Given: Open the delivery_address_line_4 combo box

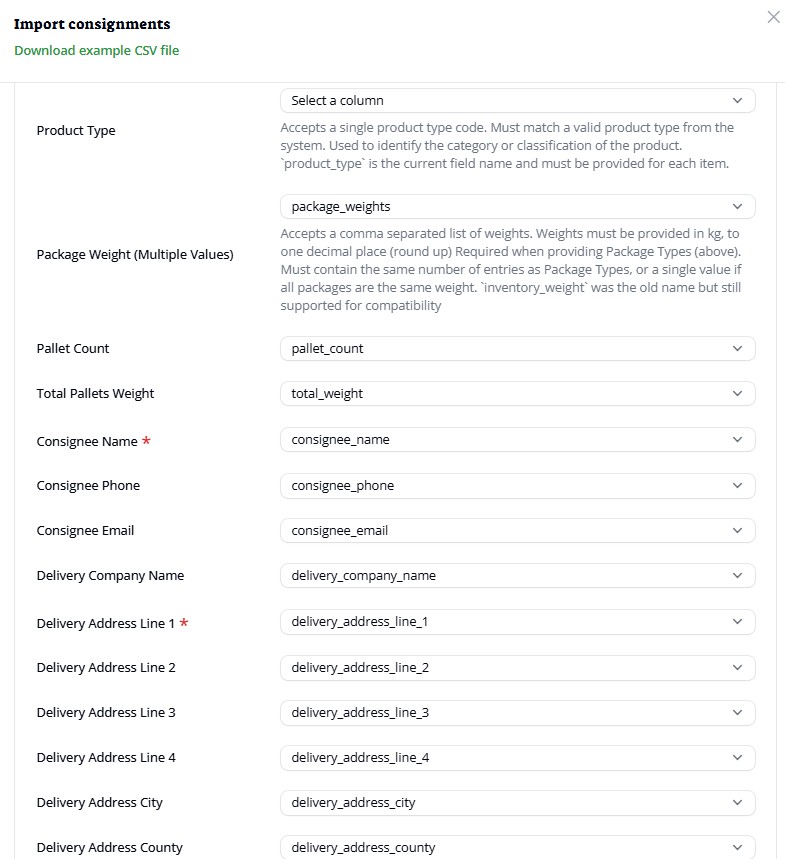Looking at the screenshot, I should tap(517, 758).
